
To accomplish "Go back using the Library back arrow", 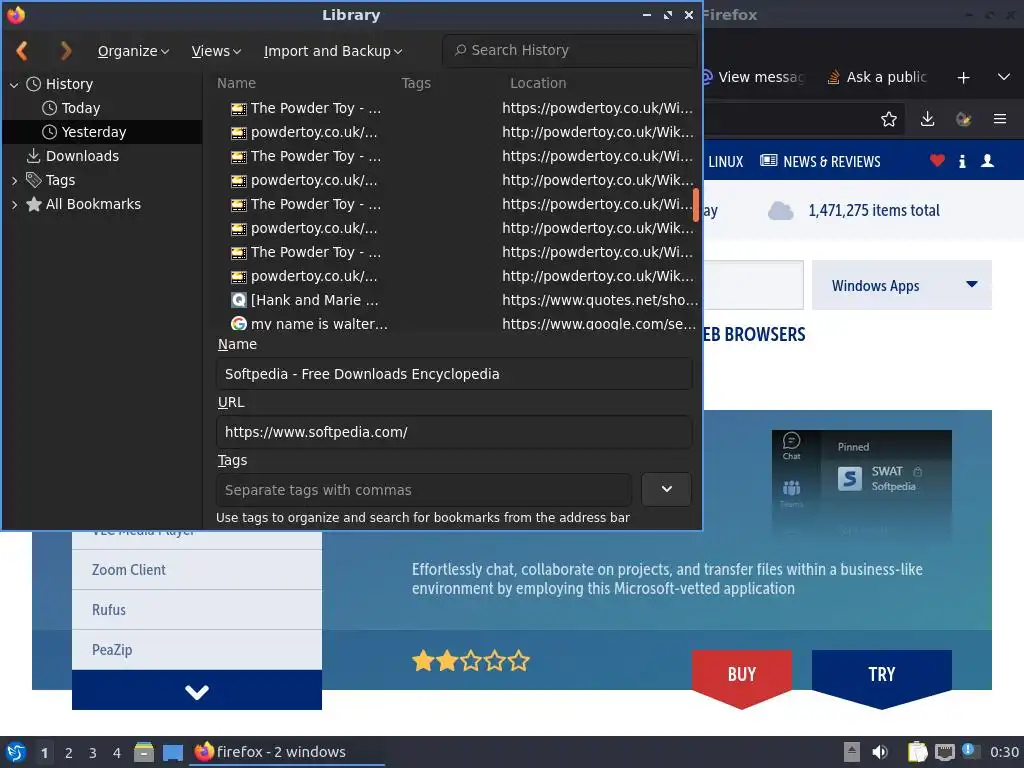I will 22,50.
